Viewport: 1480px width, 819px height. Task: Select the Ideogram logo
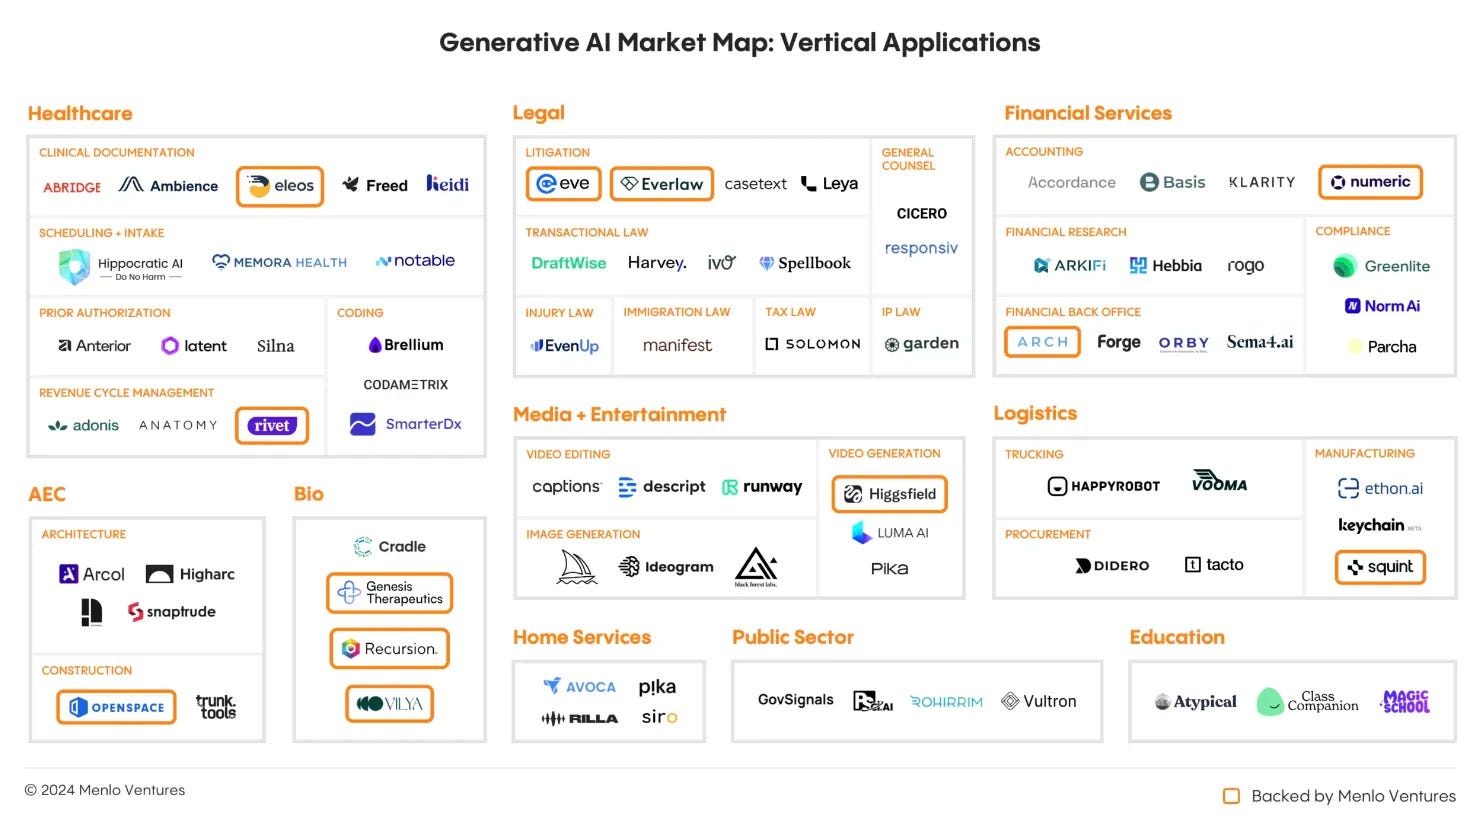[666, 567]
